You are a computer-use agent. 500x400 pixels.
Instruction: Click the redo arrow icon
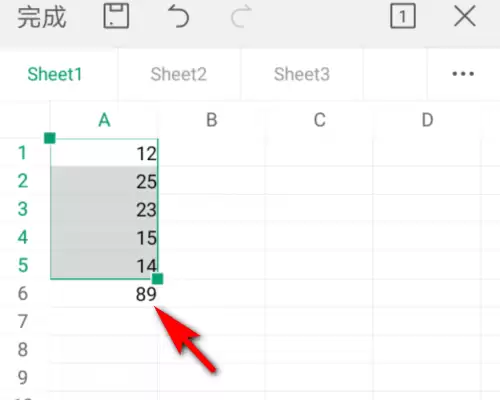(x=241, y=16)
